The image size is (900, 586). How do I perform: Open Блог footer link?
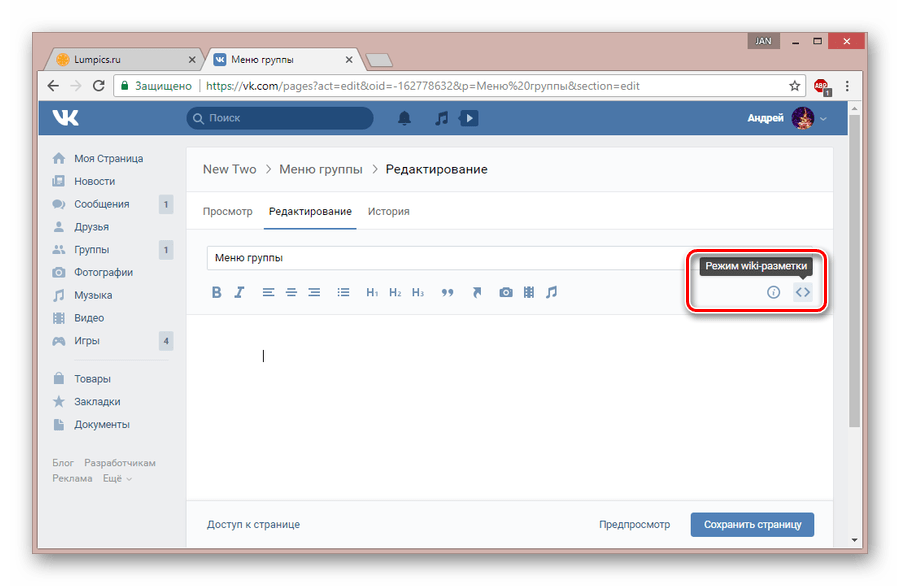[x=63, y=463]
